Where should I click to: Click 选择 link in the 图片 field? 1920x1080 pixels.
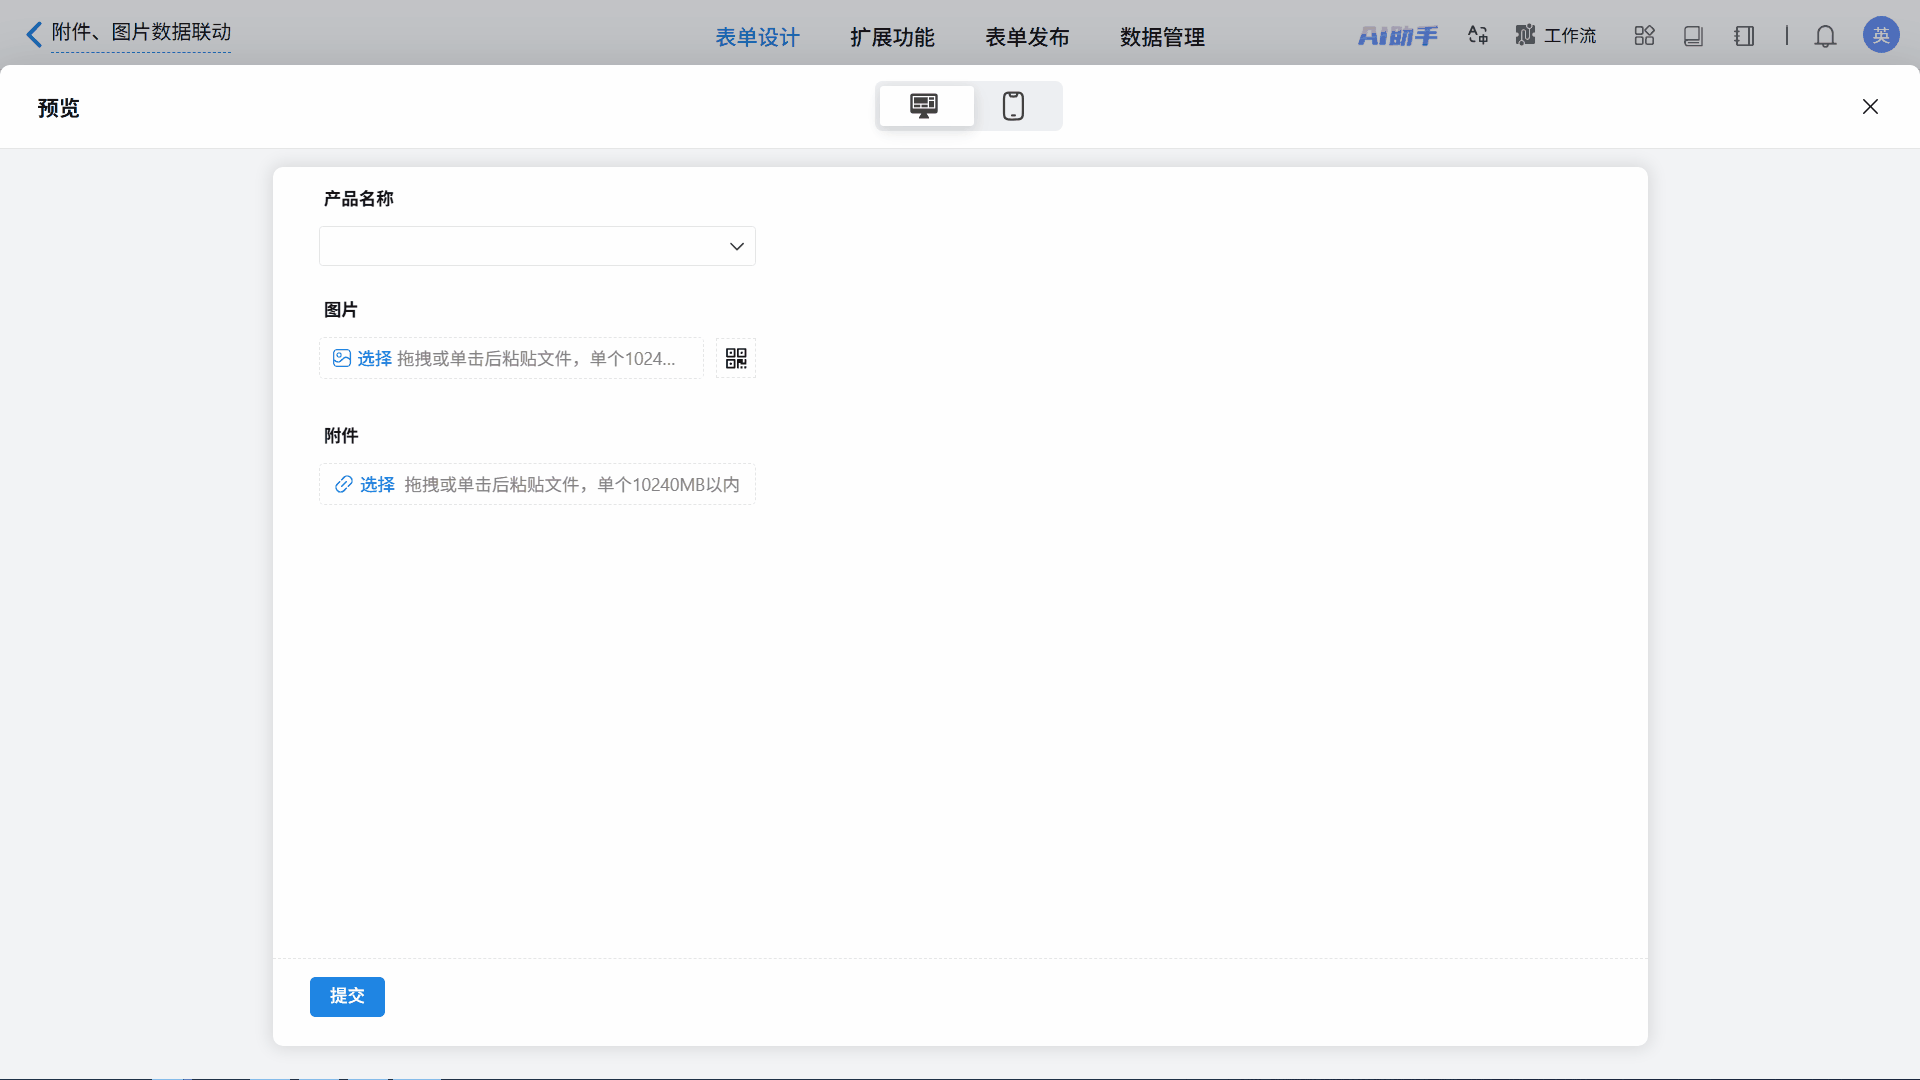click(x=374, y=359)
